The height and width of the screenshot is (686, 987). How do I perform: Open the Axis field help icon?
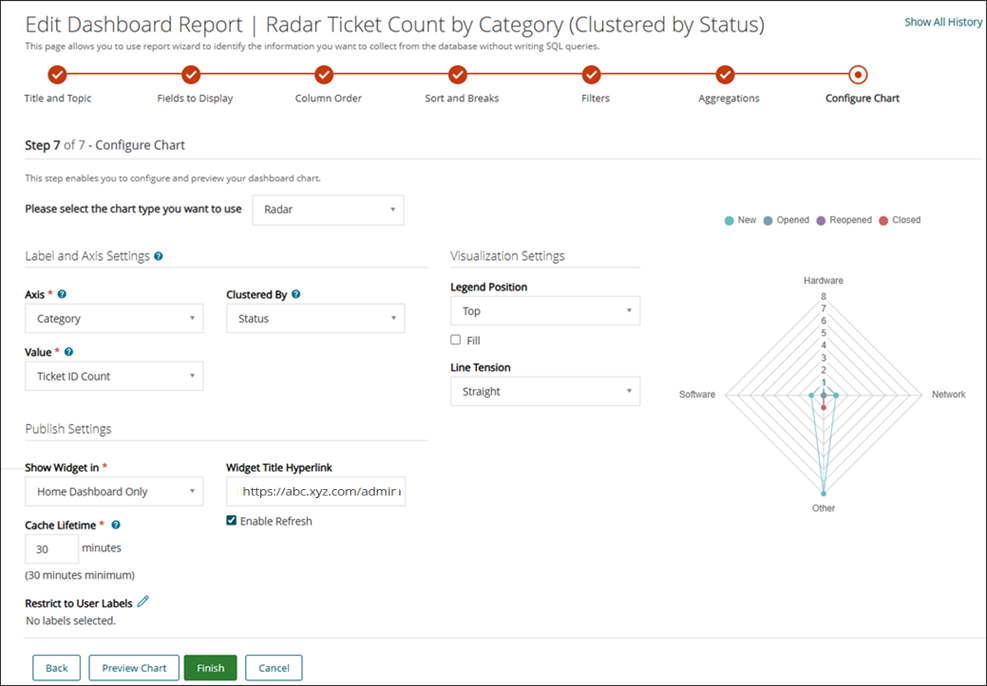[62, 294]
